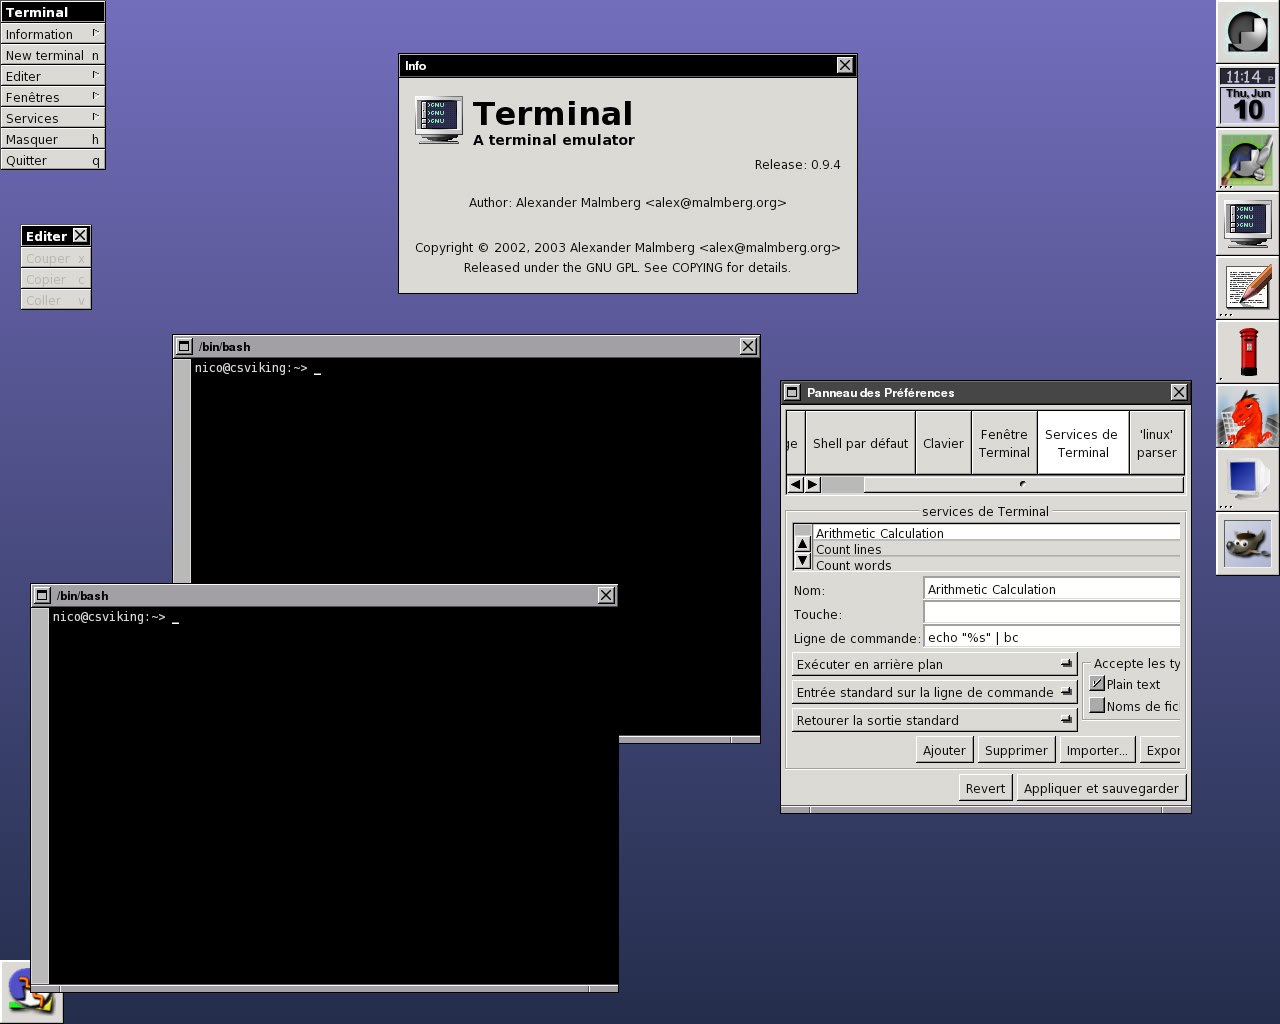Image resolution: width=1280 pixels, height=1024 pixels.
Task: Choose New terminal from Terminal menu
Action: coord(52,54)
